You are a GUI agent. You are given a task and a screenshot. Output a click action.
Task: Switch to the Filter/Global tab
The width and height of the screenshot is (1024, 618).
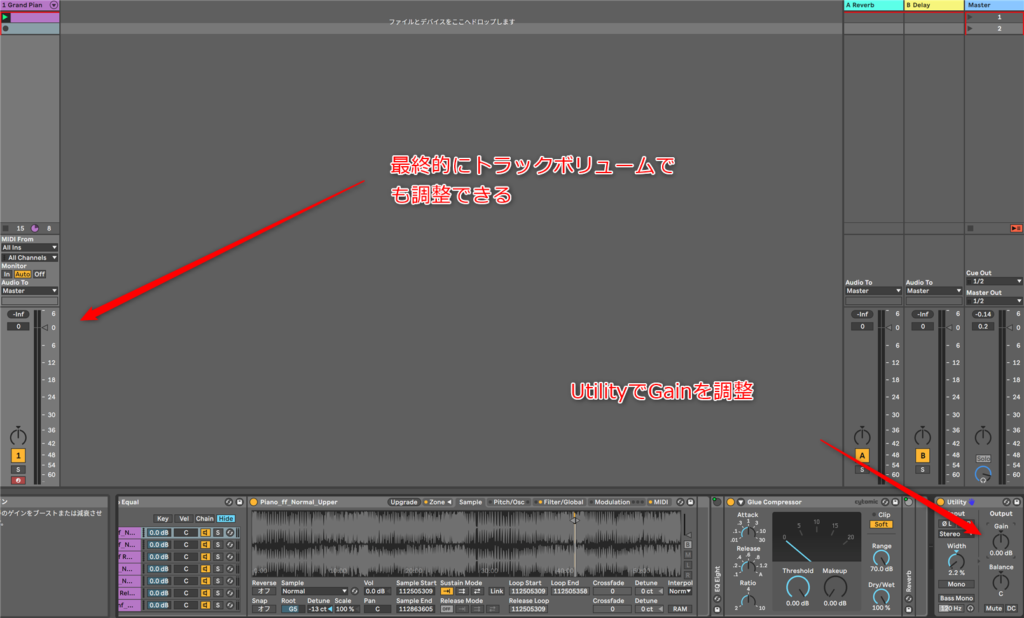click(x=562, y=502)
